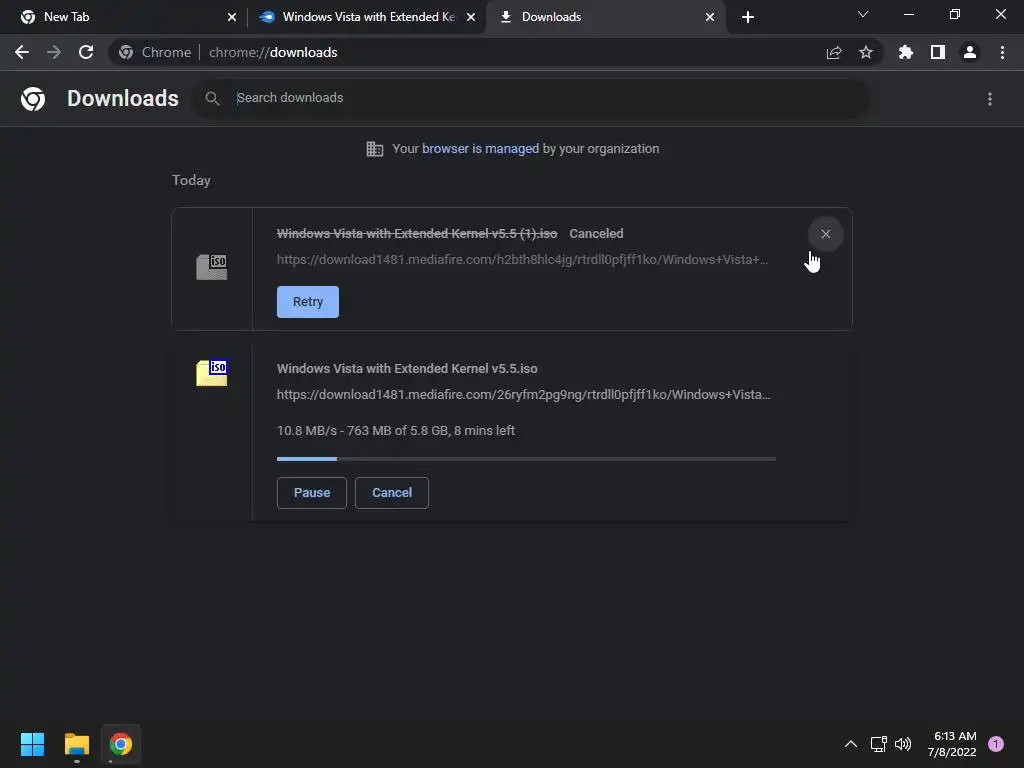Reload the downloads page
Screen dimensions: 1024x768
point(86,52)
